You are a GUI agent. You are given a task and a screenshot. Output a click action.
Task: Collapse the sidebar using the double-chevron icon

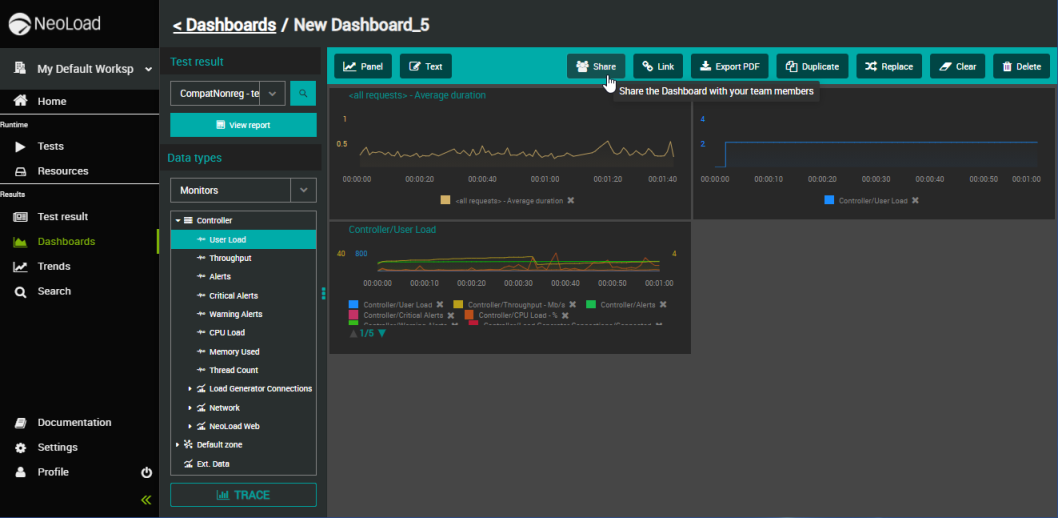click(146, 499)
